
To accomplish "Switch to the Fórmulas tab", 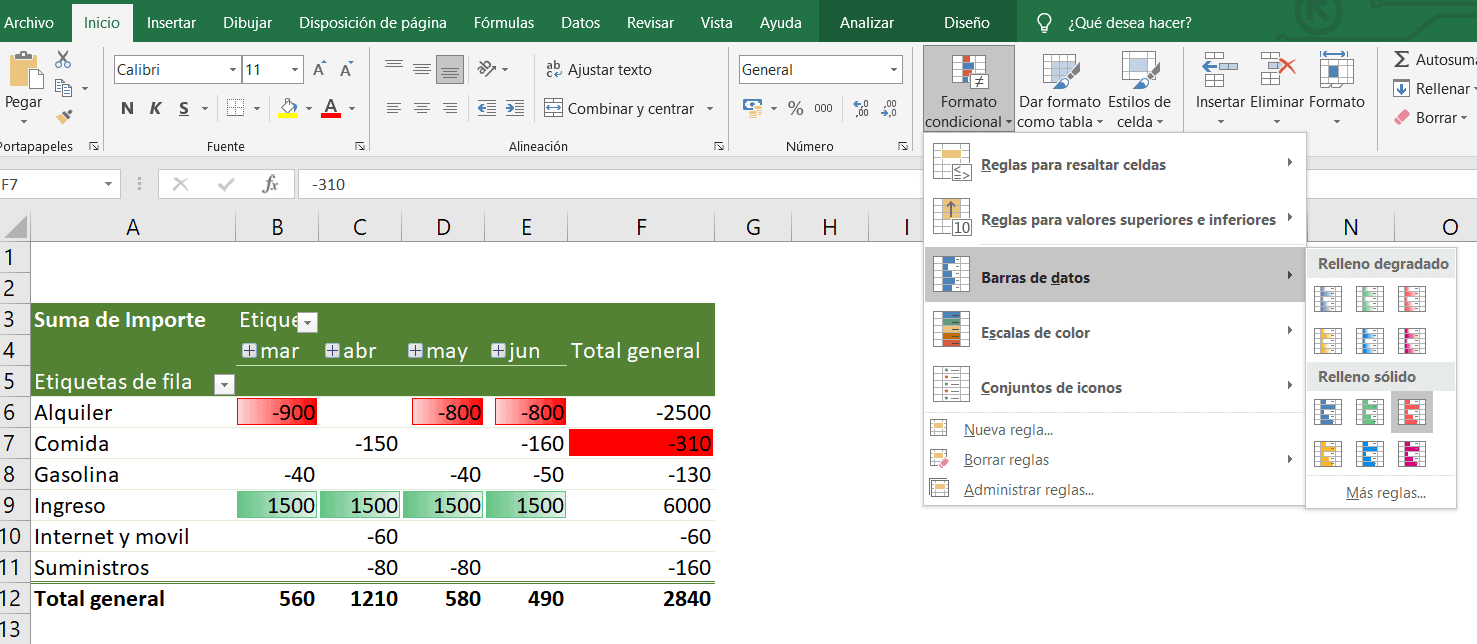I will [x=504, y=22].
